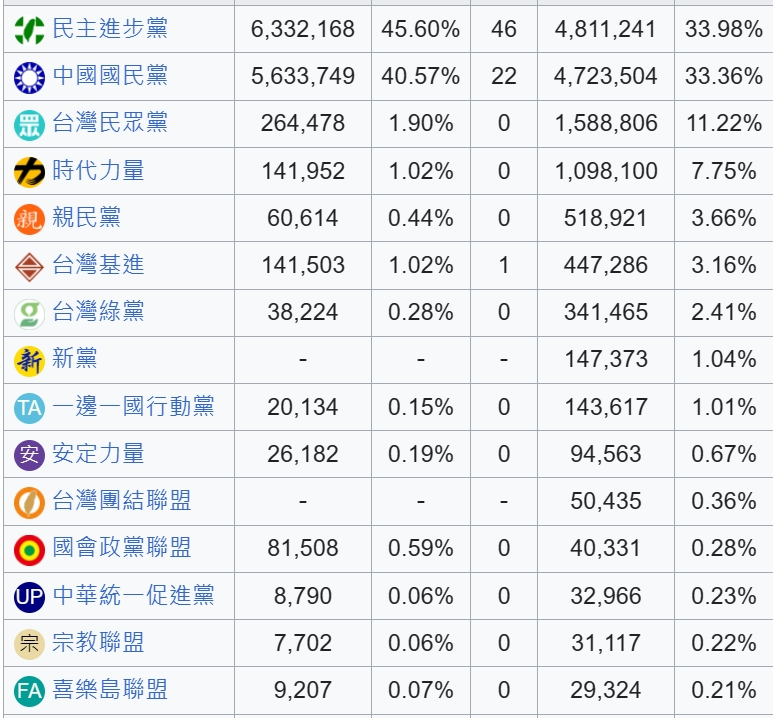Select the cell showing 518,921
The height and width of the screenshot is (718, 773).
(605, 218)
